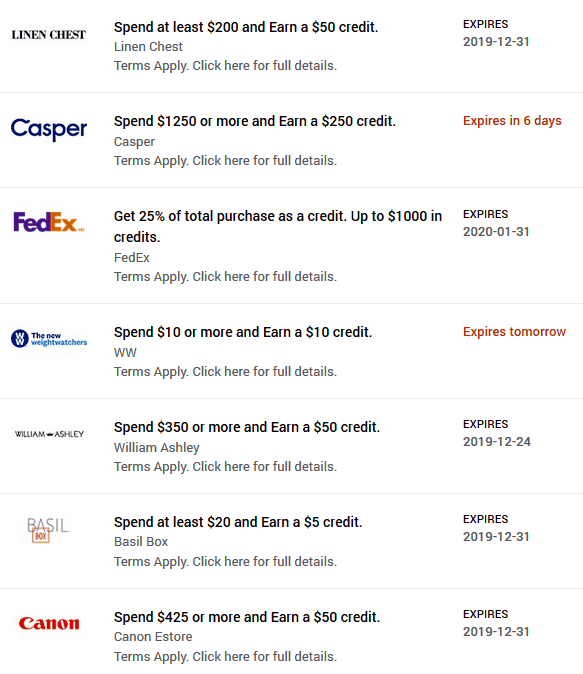583x674 pixels.
Task: Open the Basil Box $5 credit offer
Action: 238,522
